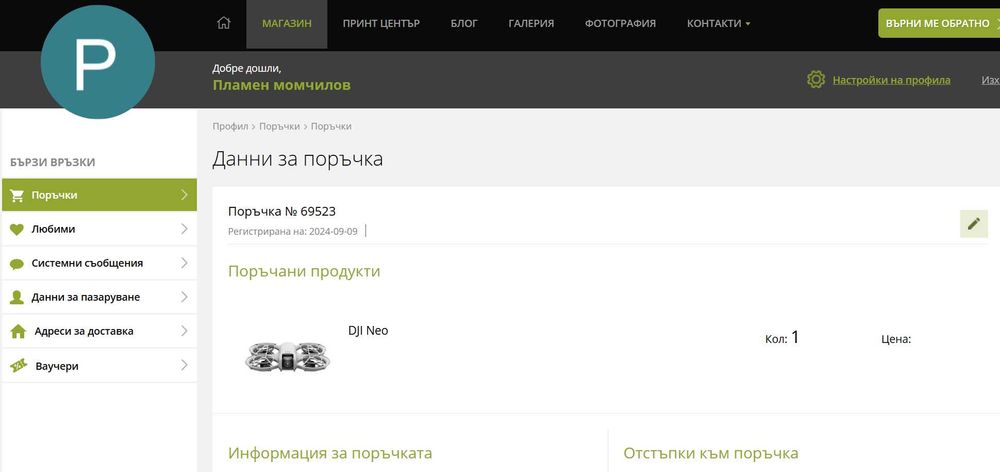Click the order number Поръчка № 69523

[x=282, y=211]
